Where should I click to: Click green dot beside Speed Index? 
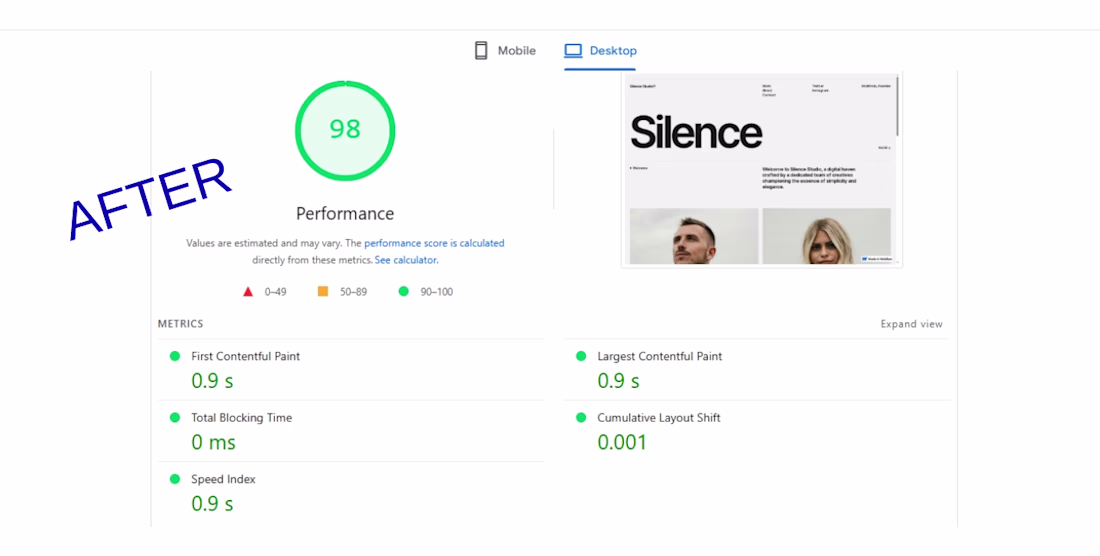175,480
